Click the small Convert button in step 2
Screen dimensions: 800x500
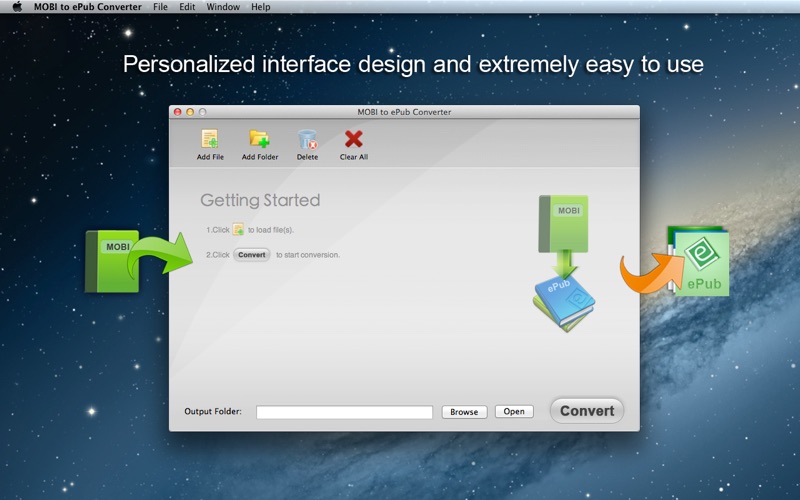252,255
